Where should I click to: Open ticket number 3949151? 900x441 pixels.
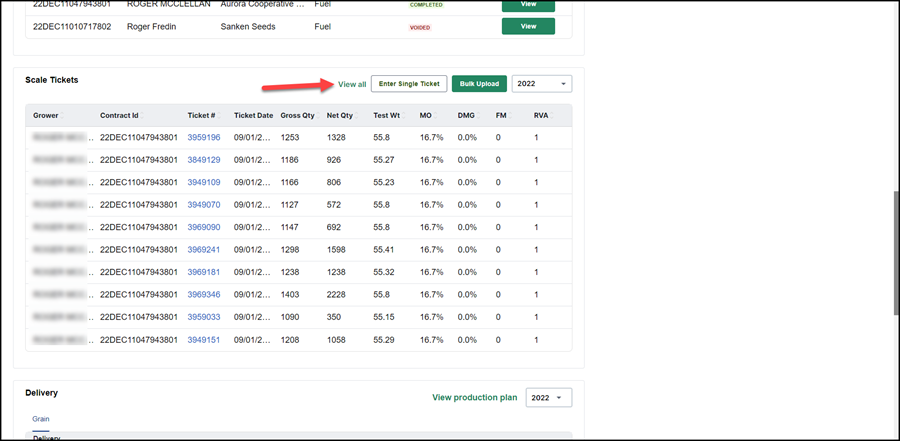(x=204, y=340)
